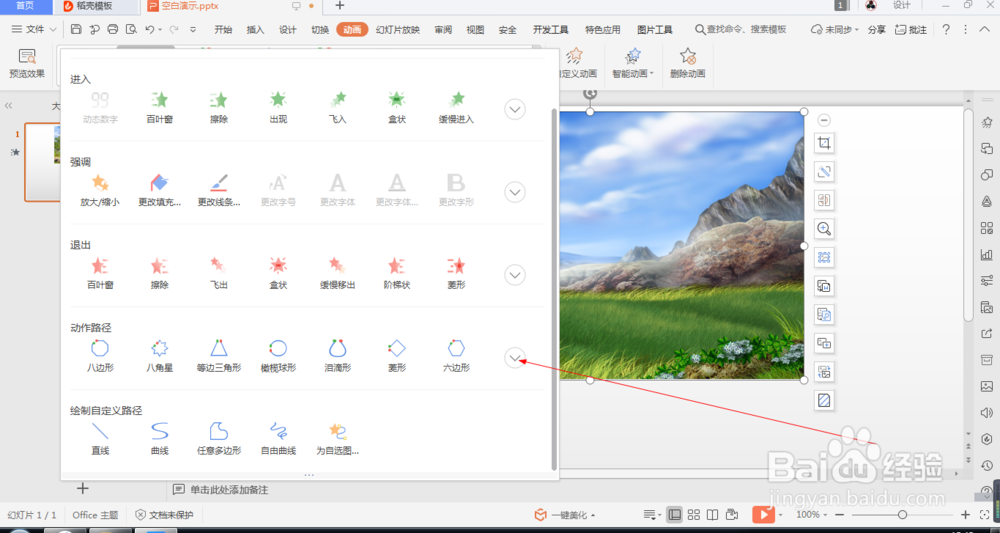Select slide 1 thumbnail
Viewport: 1000px width, 533px height.
coord(43,162)
